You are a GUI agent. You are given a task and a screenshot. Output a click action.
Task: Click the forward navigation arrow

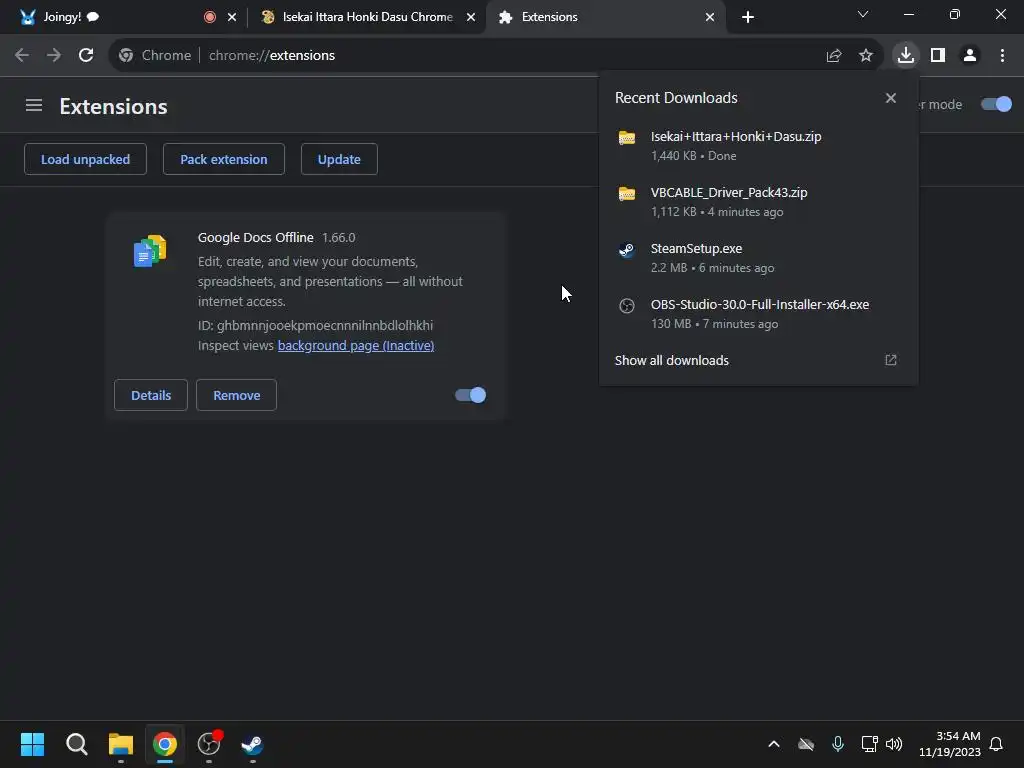point(54,56)
